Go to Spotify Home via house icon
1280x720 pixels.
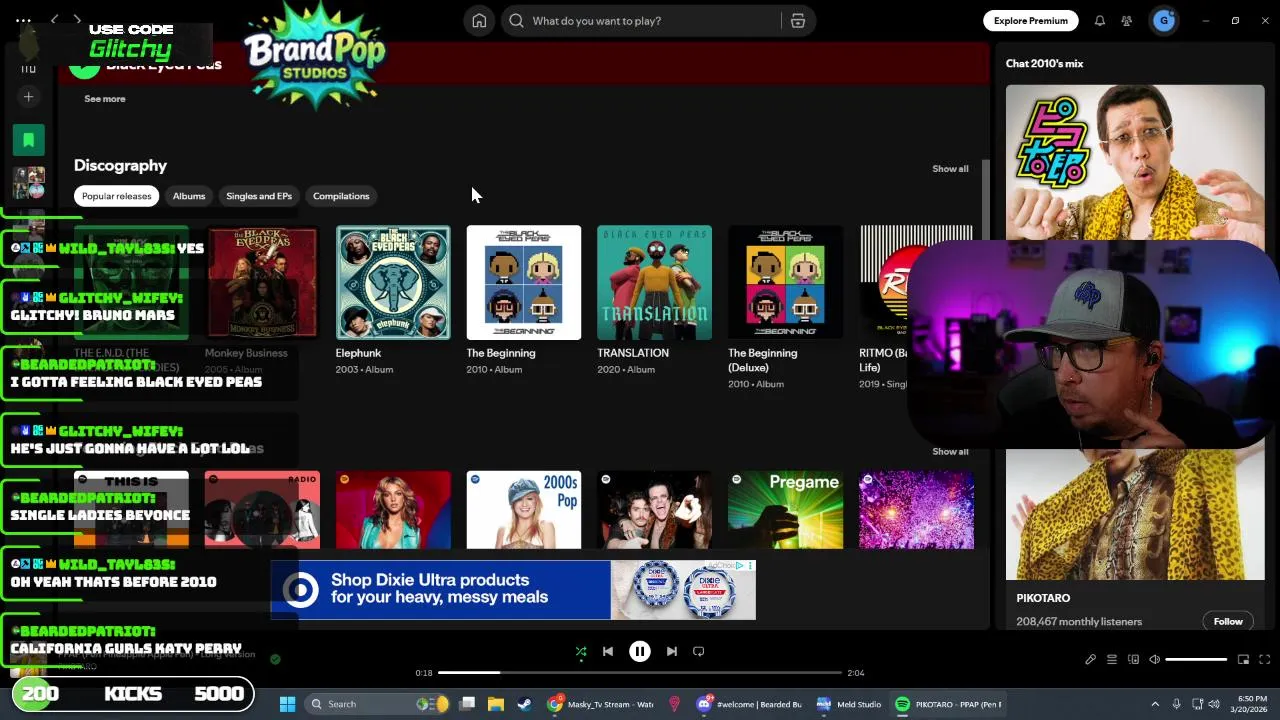(479, 21)
